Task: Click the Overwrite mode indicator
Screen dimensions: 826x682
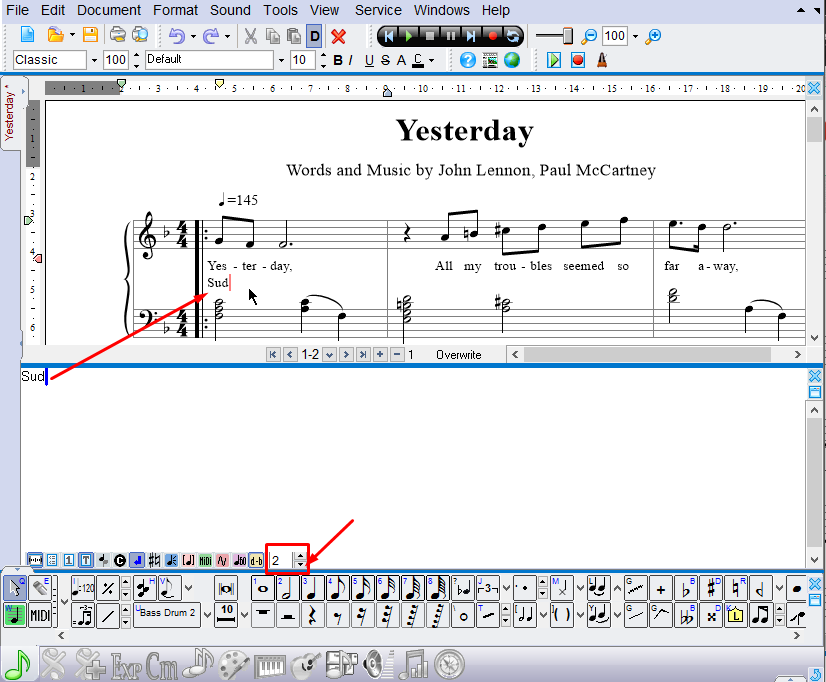Action: tap(458, 355)
